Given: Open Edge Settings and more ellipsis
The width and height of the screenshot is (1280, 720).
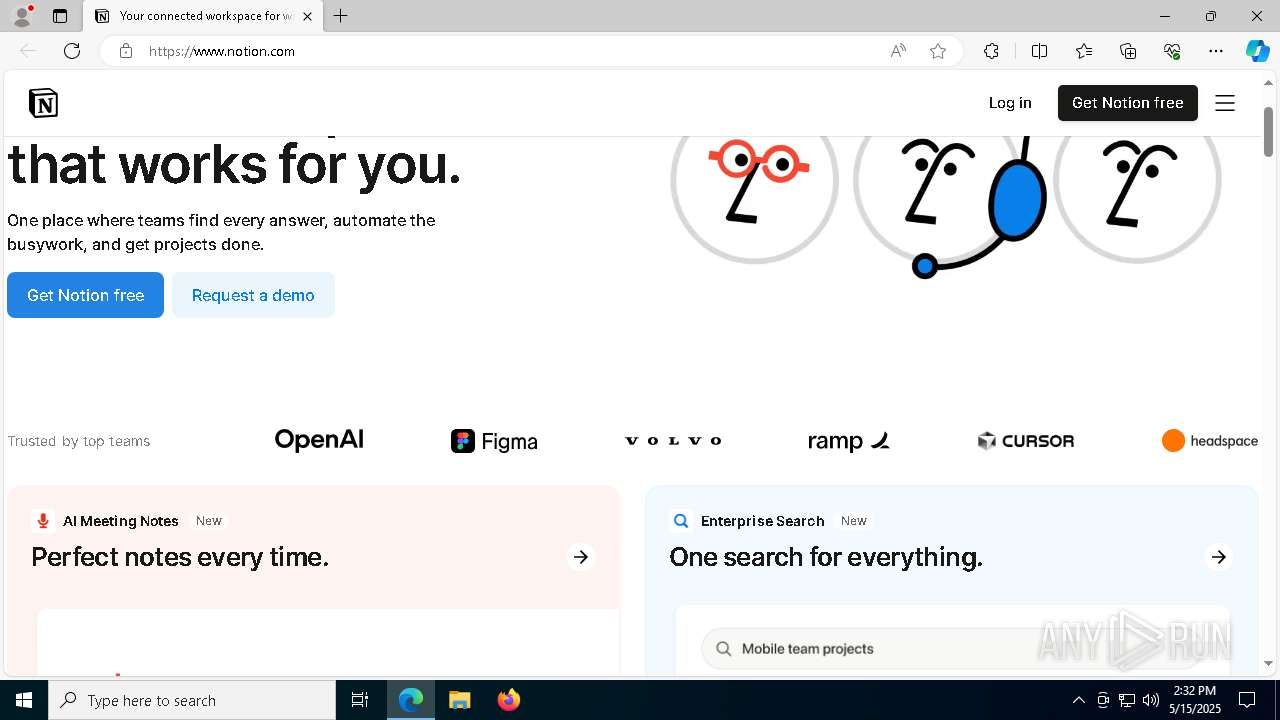Looking at the screenshot, I should click(x=1216, y=51).
